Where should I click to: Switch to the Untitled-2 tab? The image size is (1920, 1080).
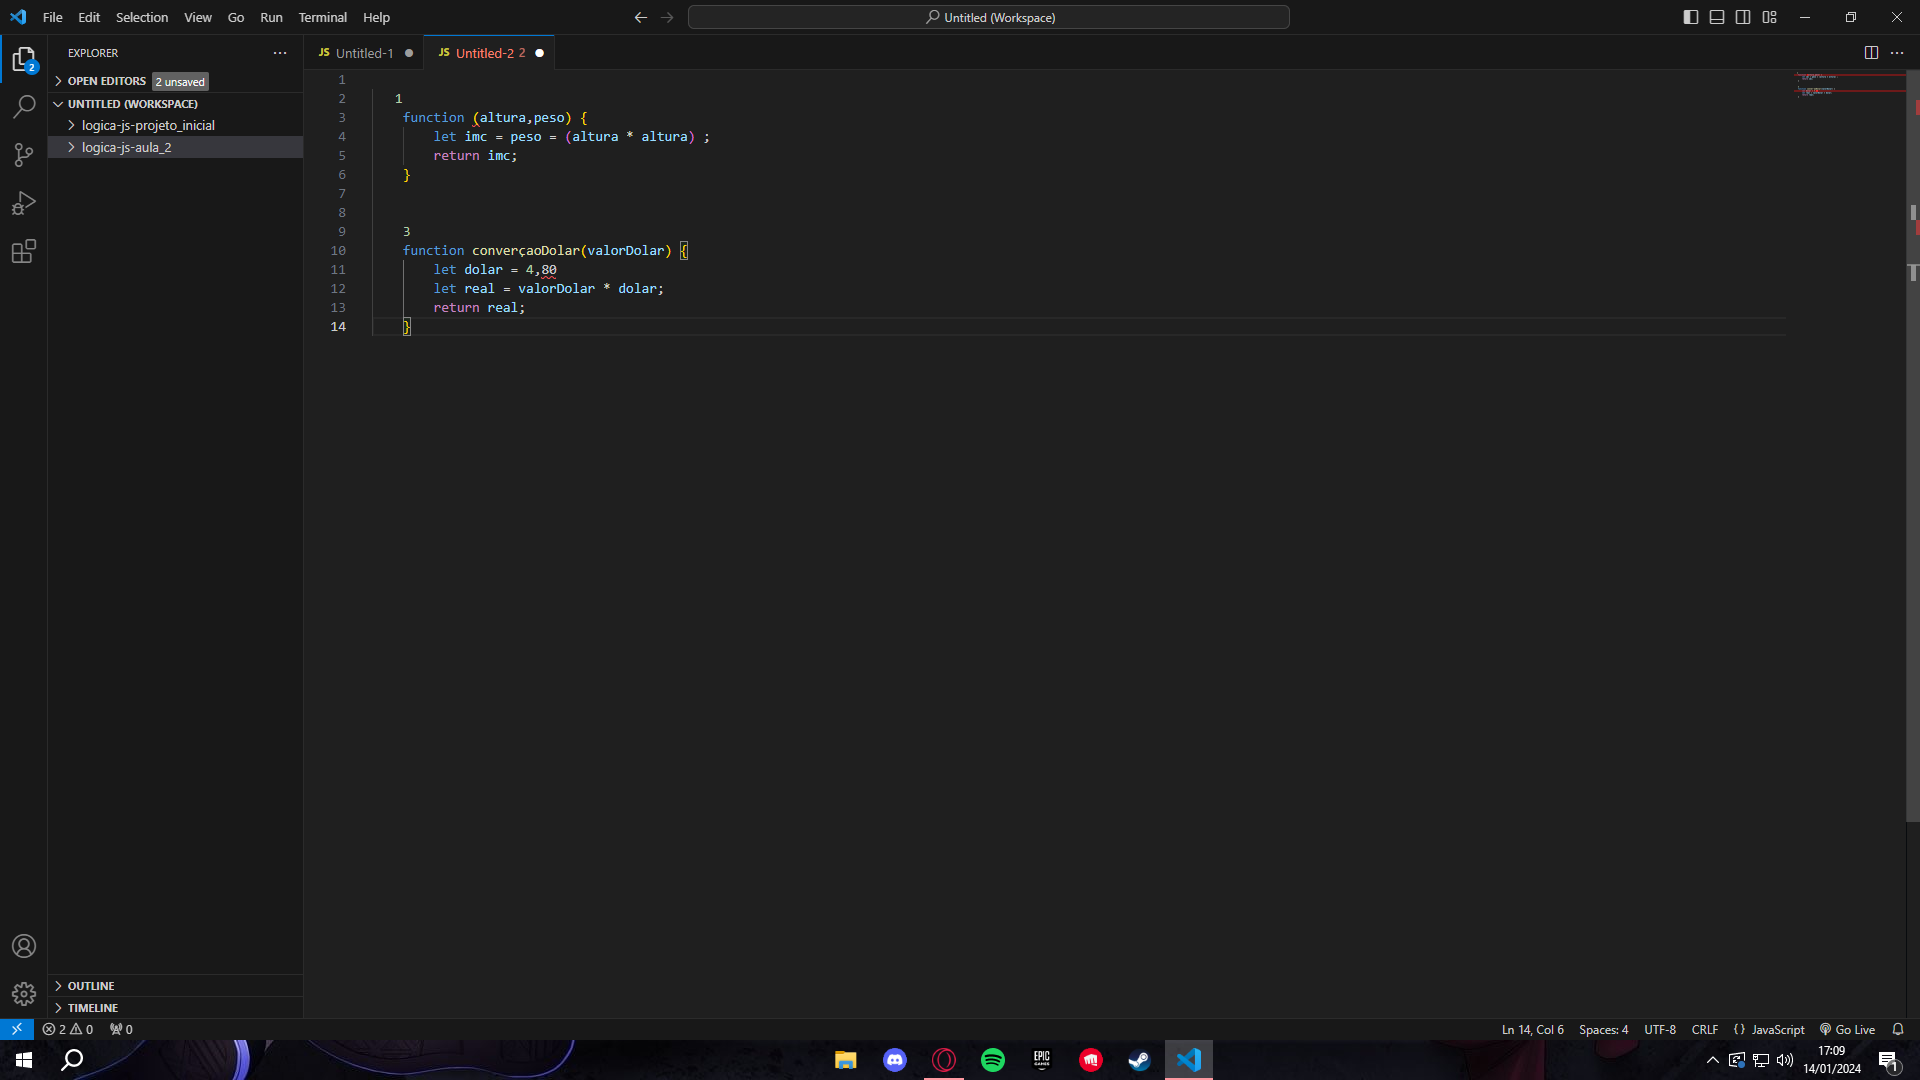click(x=490, y=53)
